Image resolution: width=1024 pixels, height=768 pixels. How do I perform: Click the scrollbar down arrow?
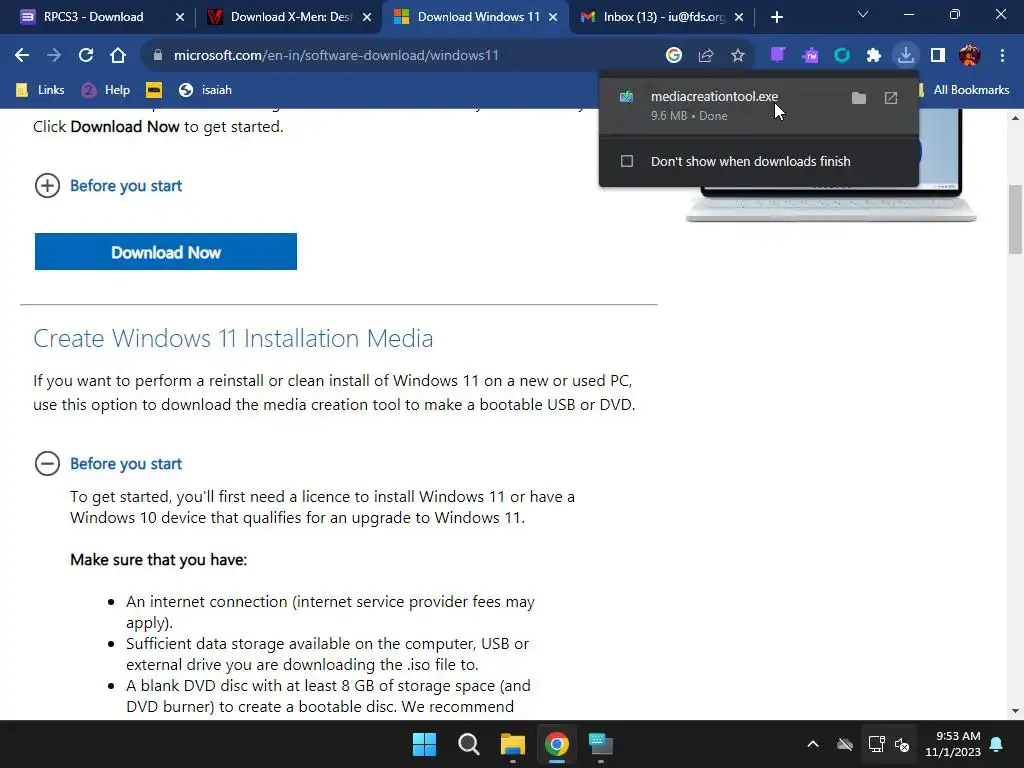pos(1015,711)
